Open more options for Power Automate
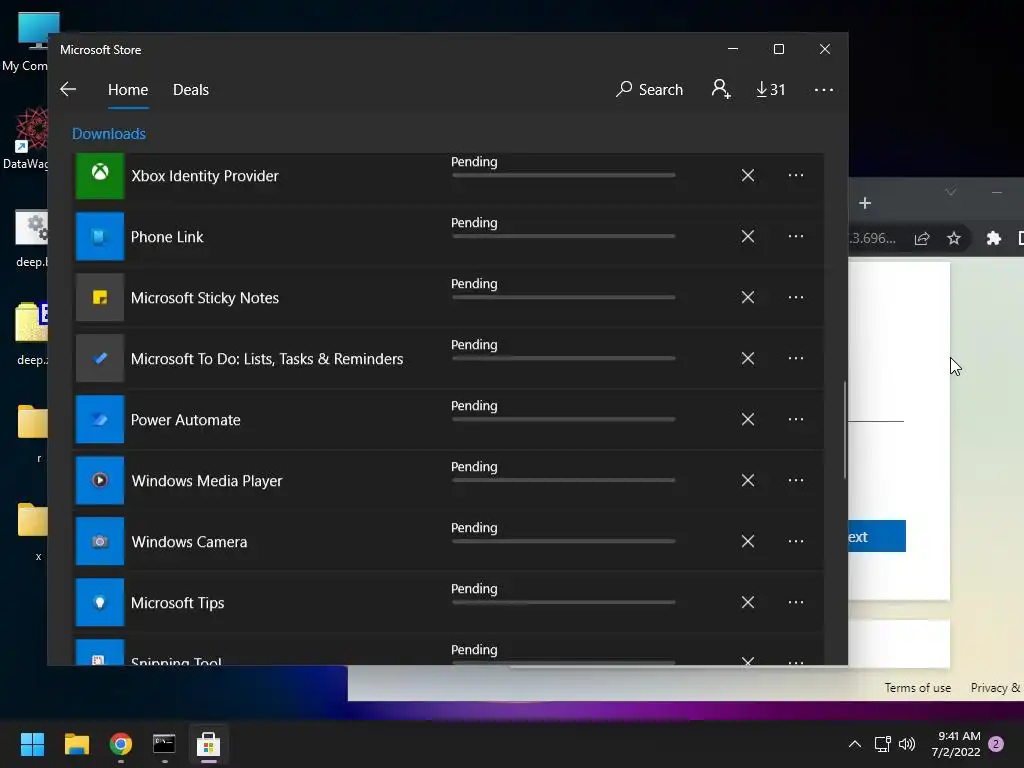 pyautogui.click(x=795, y=419)
